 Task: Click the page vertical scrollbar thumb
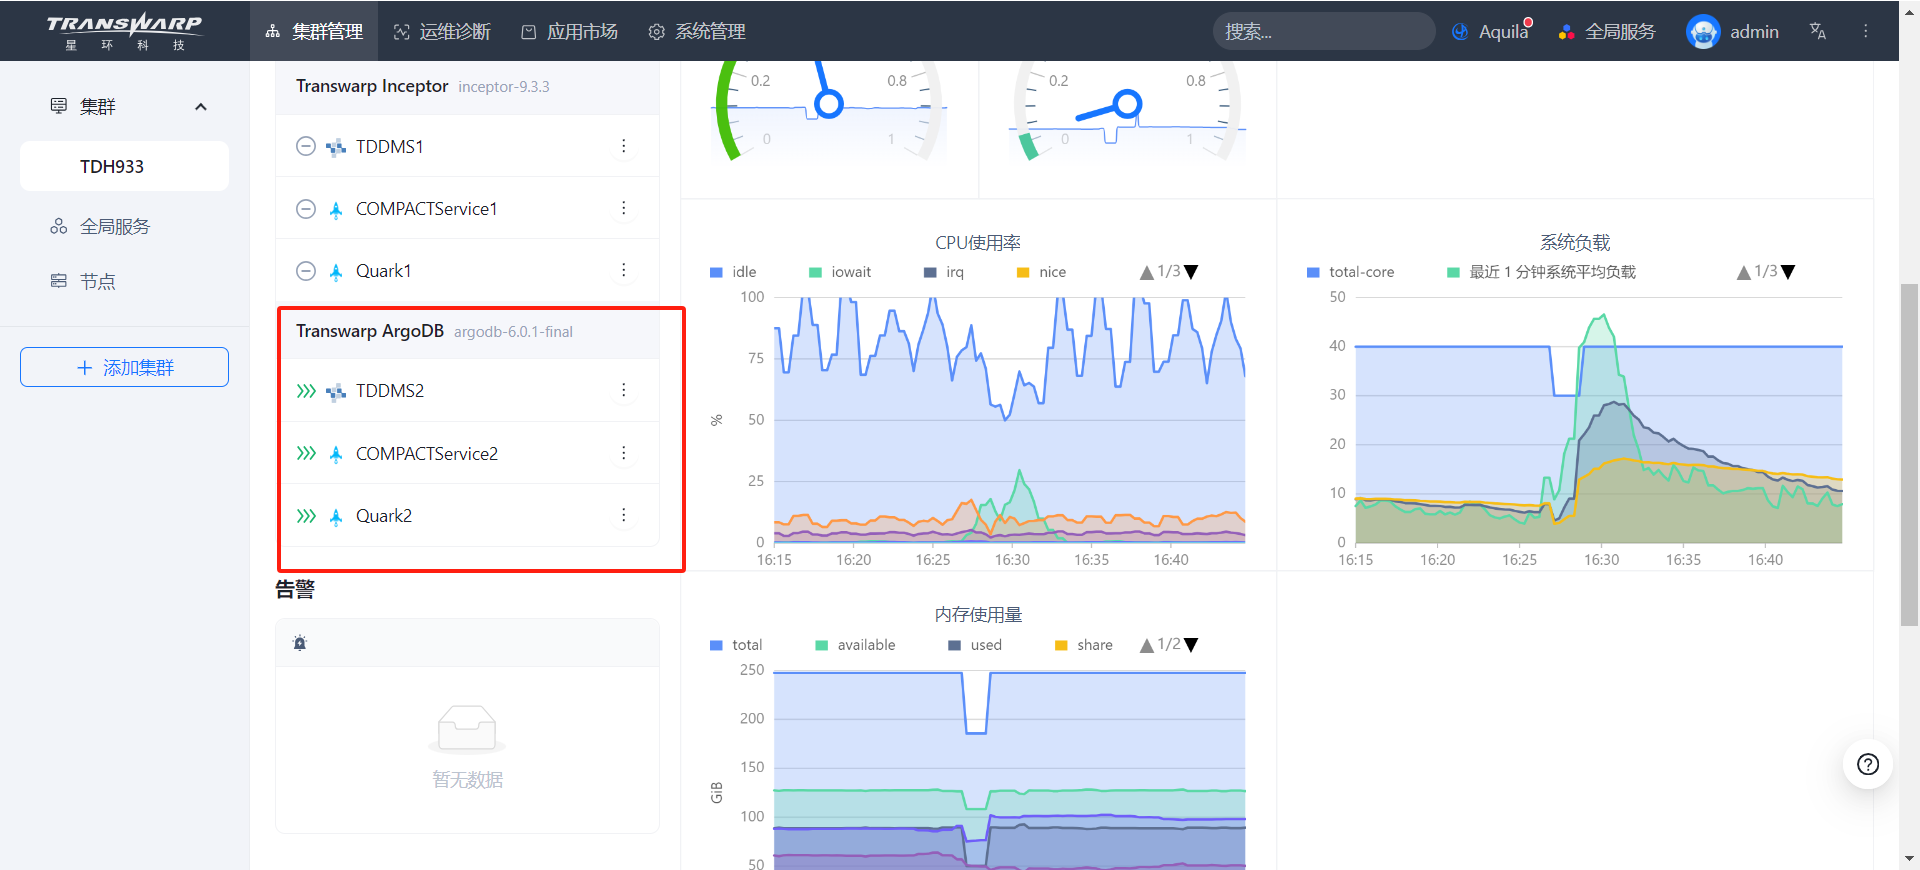pyautogui.click(x=1909, y=455)
